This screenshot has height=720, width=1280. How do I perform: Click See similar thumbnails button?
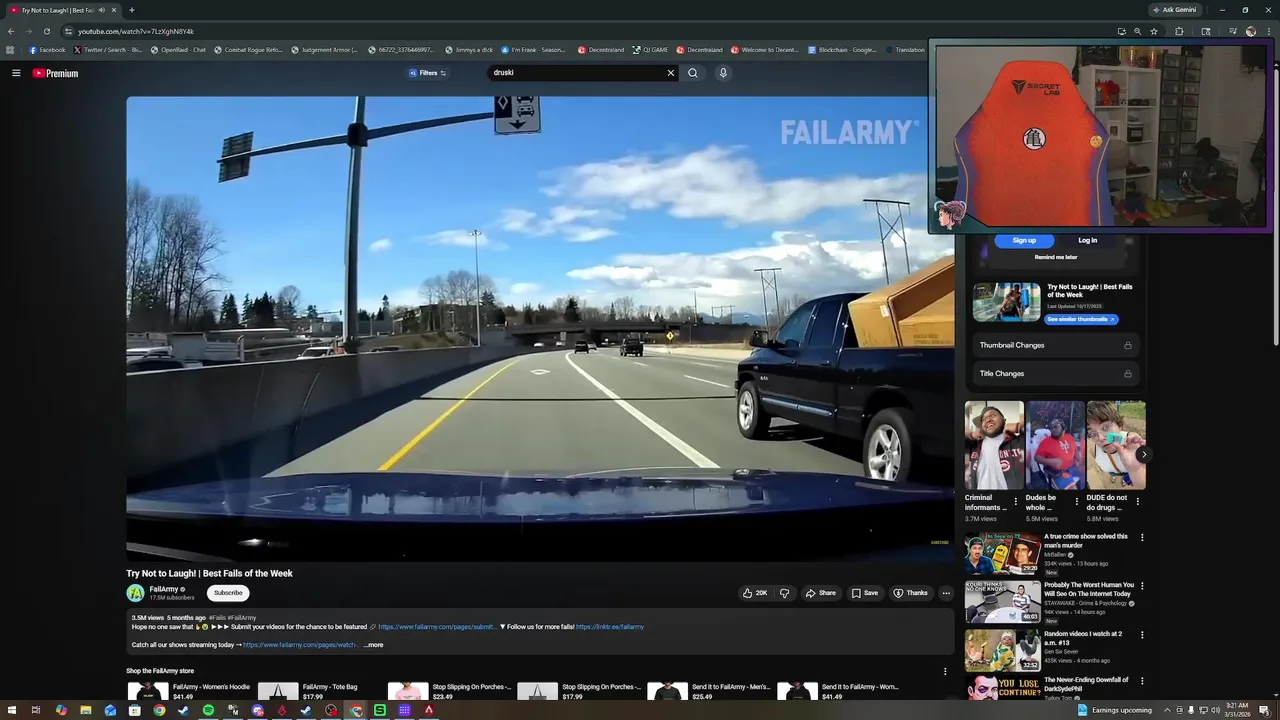pyautogui.click(x=1081, y=319)
